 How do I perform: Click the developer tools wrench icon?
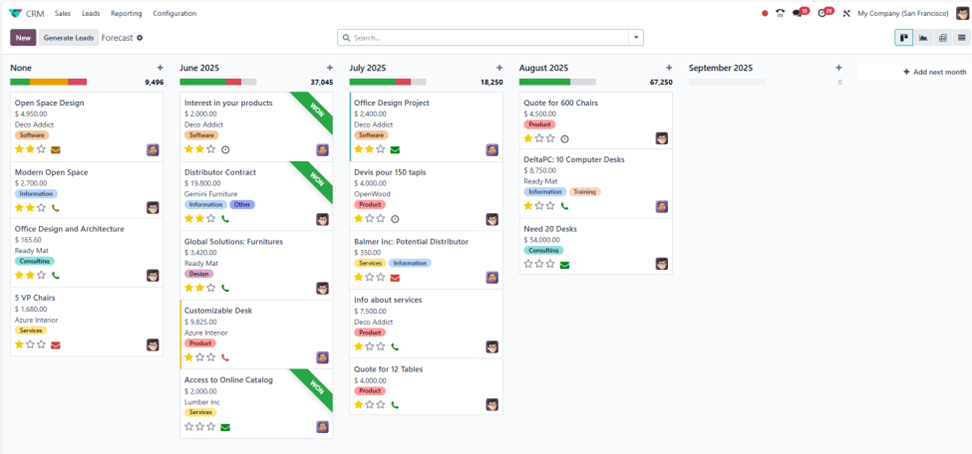click(x=846, y=13)
